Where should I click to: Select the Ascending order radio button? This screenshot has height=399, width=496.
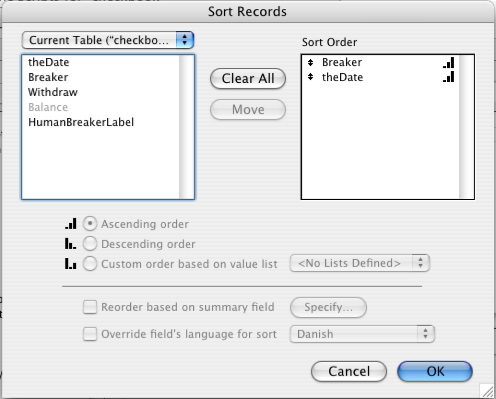[x=90, y=224]
